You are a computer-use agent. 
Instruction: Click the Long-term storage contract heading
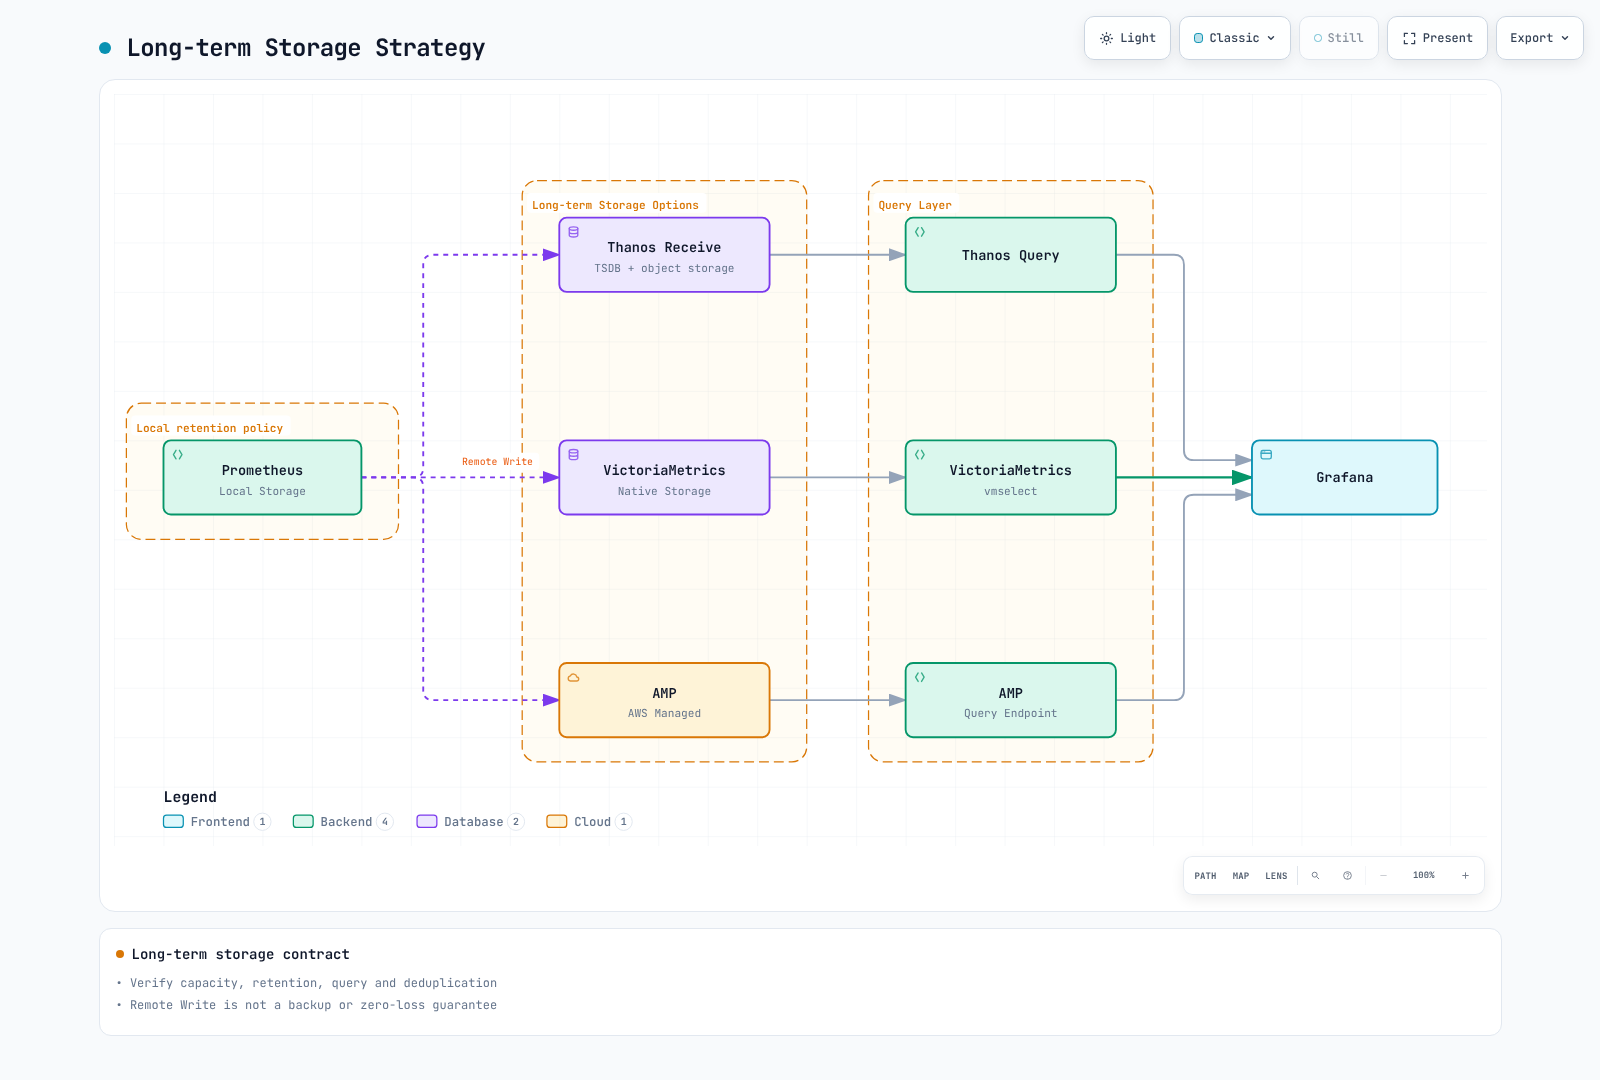[241, 955]
